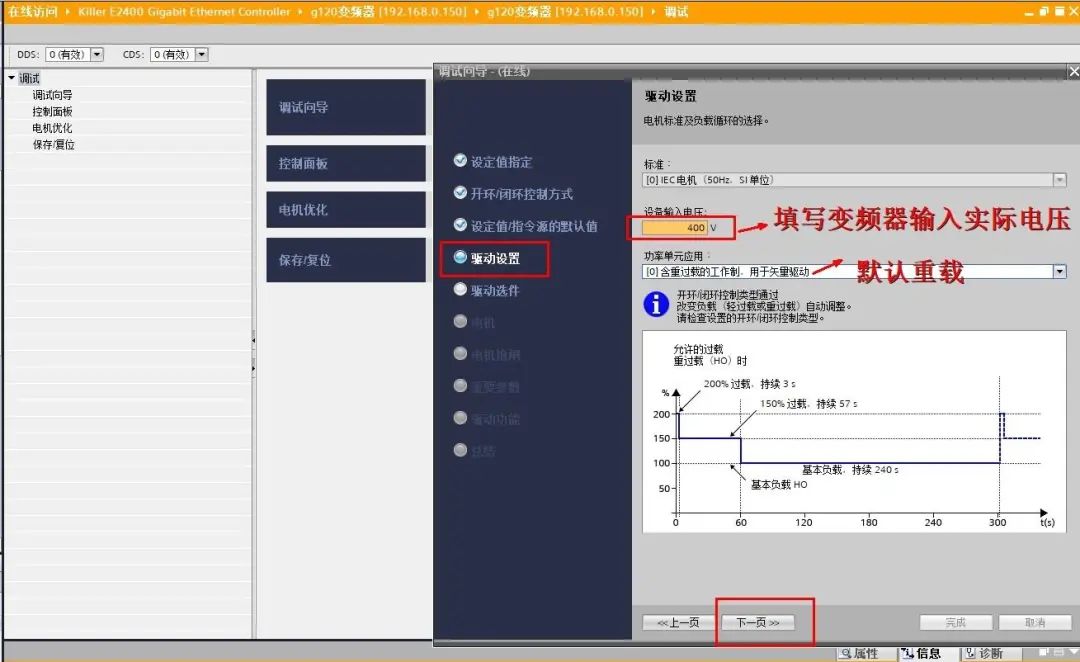Open the 诊断 panel icon in status bar
Screen dimensions: 1080x662
click(x=970, y=653)
